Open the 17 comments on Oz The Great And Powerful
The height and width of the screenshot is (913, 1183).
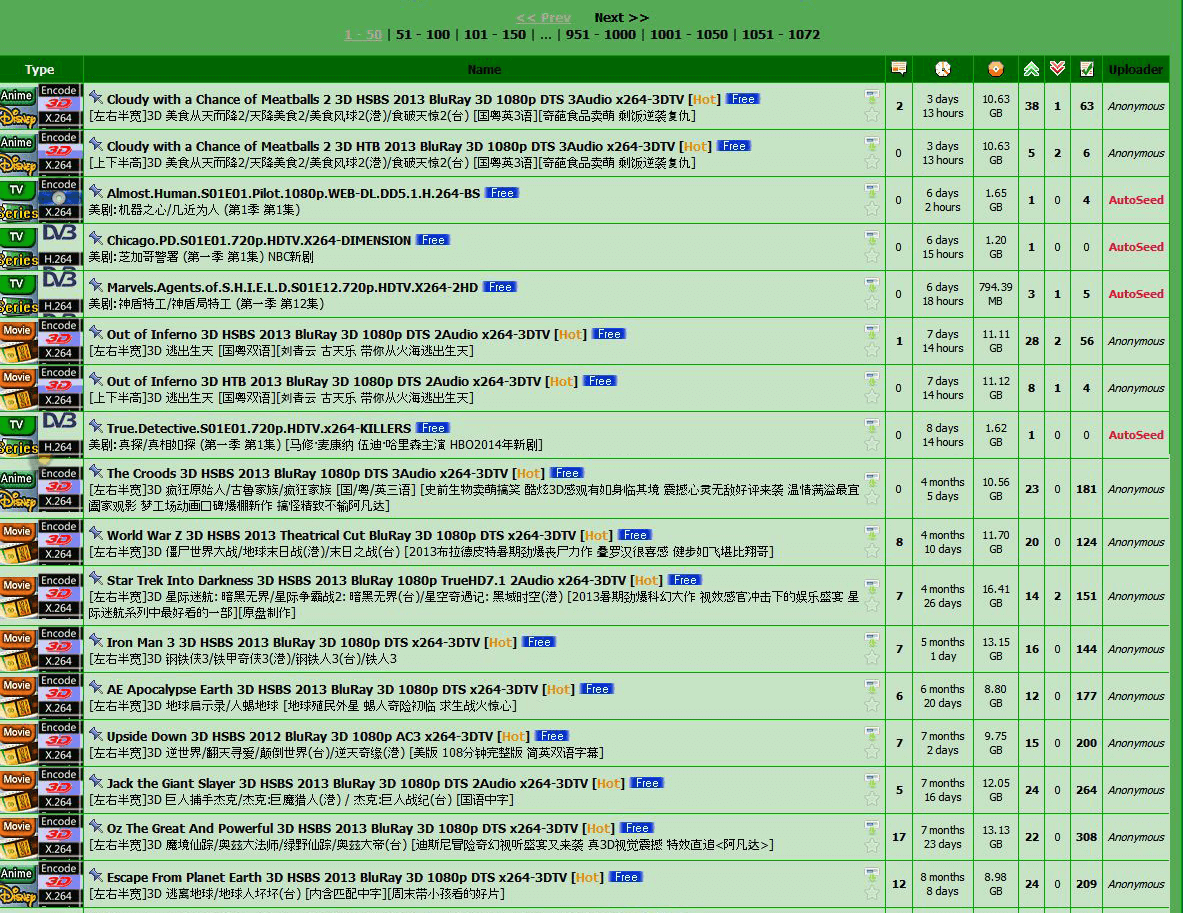pyautogui.click(x=899, y=837)
